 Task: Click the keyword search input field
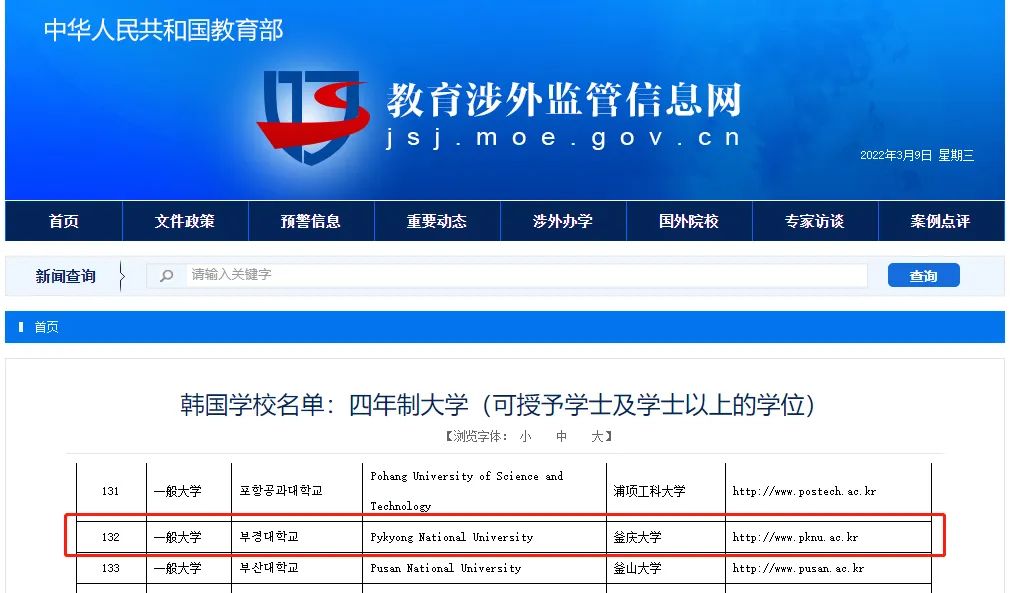(525, 275)
